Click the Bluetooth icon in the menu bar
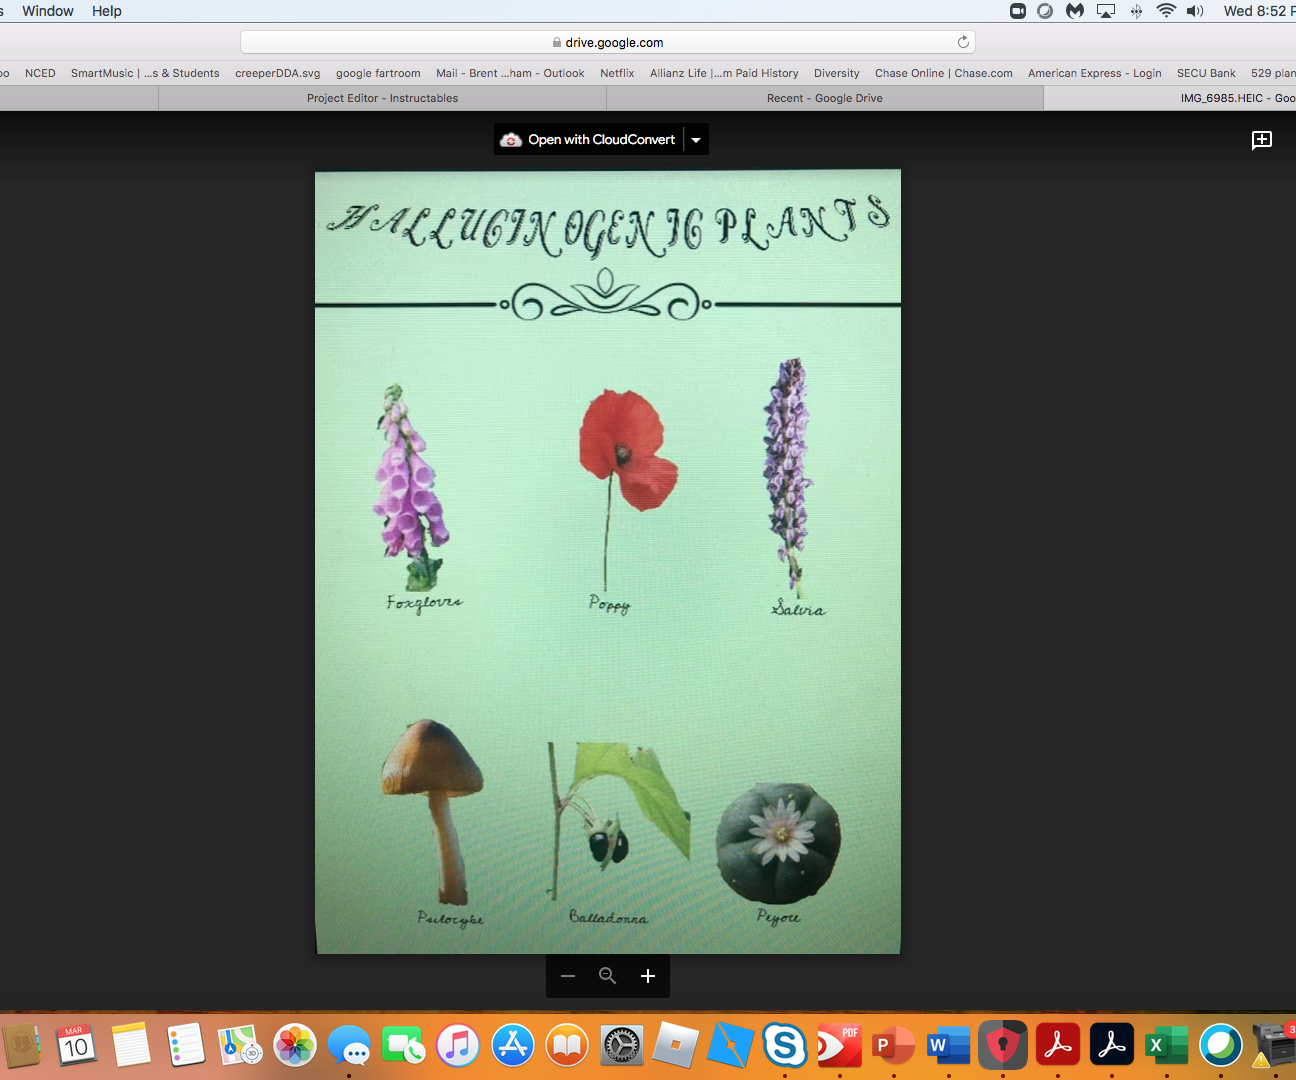The width and height of the screenshot is (1296, 1080). click(x=1136, y=11)
